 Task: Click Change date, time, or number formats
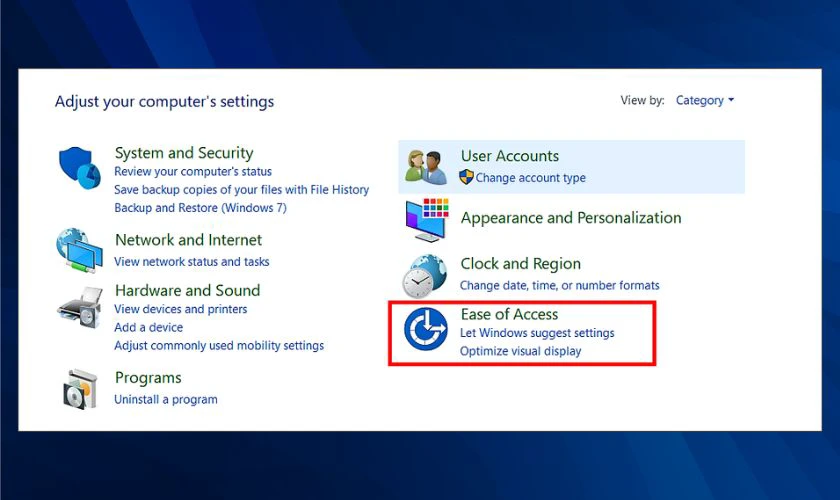click(560, 286)
